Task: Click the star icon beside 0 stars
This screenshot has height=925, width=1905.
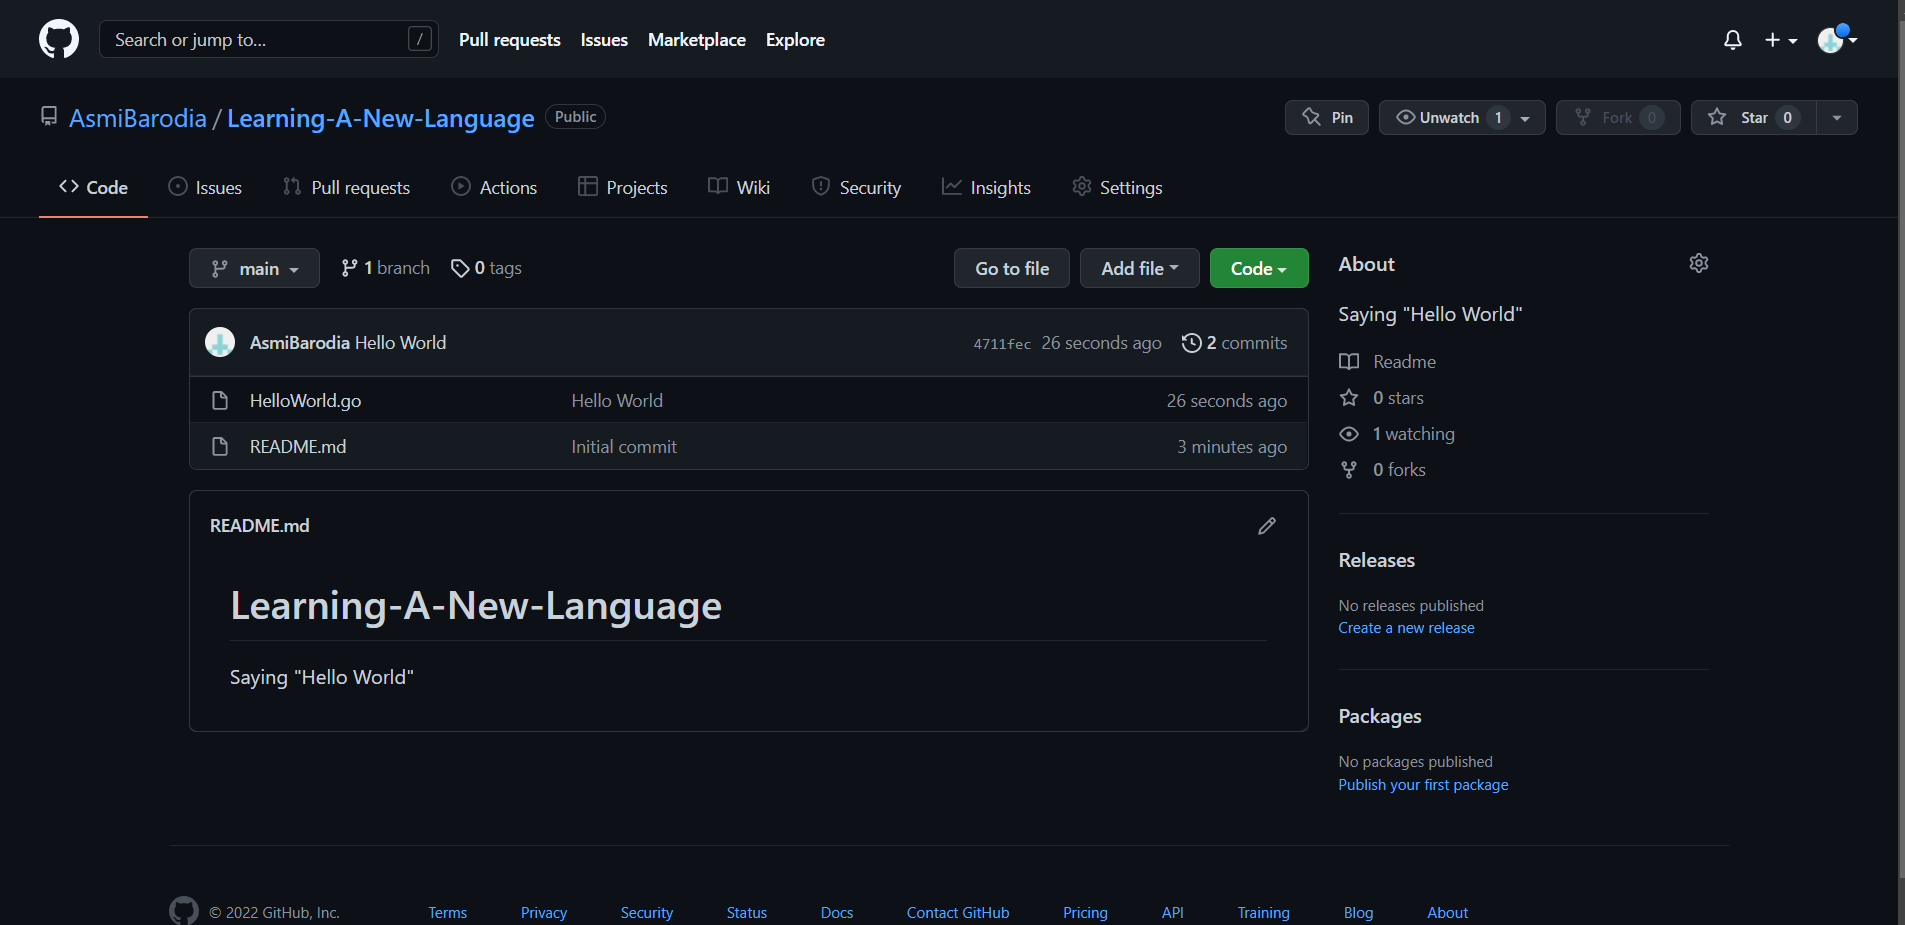Action: [1349, 398]
